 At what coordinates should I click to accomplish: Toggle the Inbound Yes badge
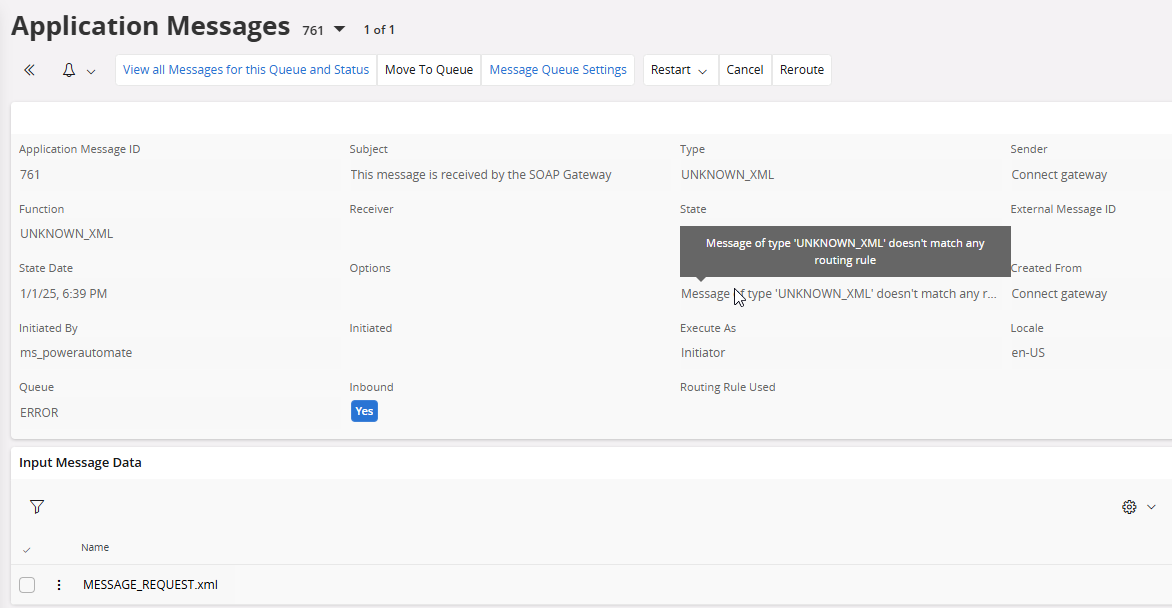[x=364, y=411]
